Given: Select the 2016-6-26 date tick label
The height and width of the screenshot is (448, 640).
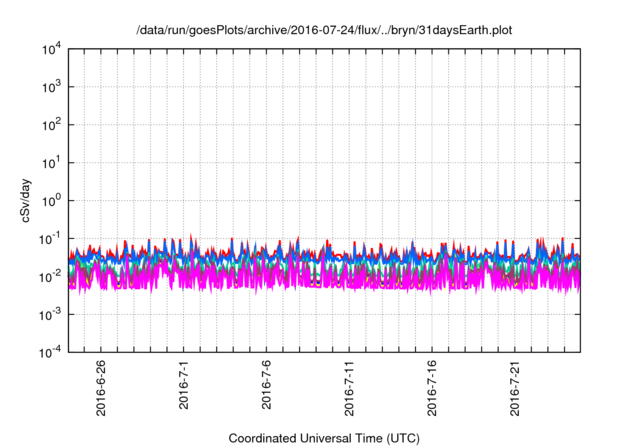Looking at the screenshot, I should point(101,388).
